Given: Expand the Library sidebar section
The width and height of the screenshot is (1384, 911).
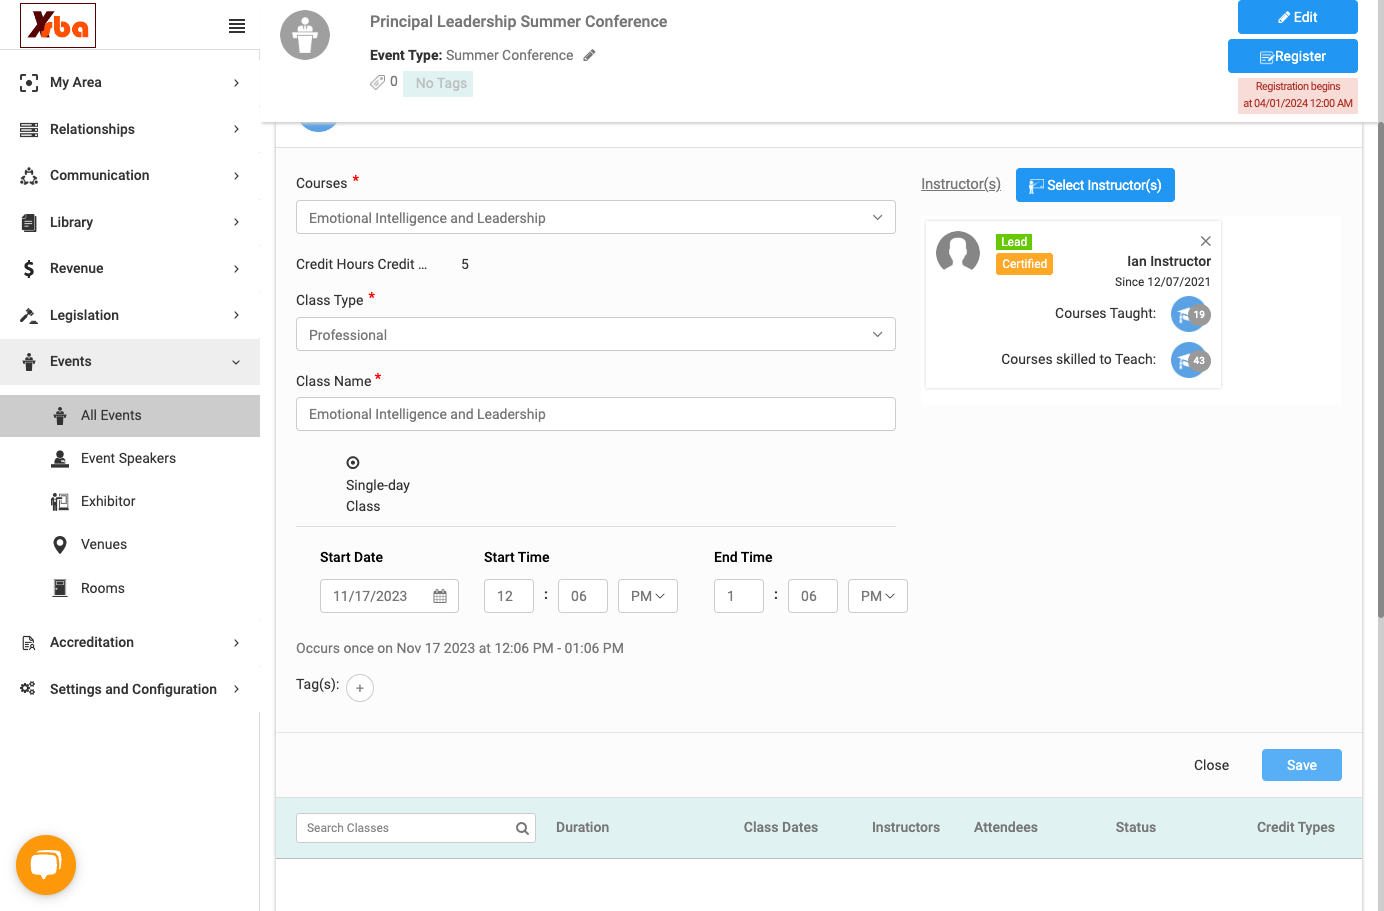Looking at the screenshot, I should pos(130,222).
